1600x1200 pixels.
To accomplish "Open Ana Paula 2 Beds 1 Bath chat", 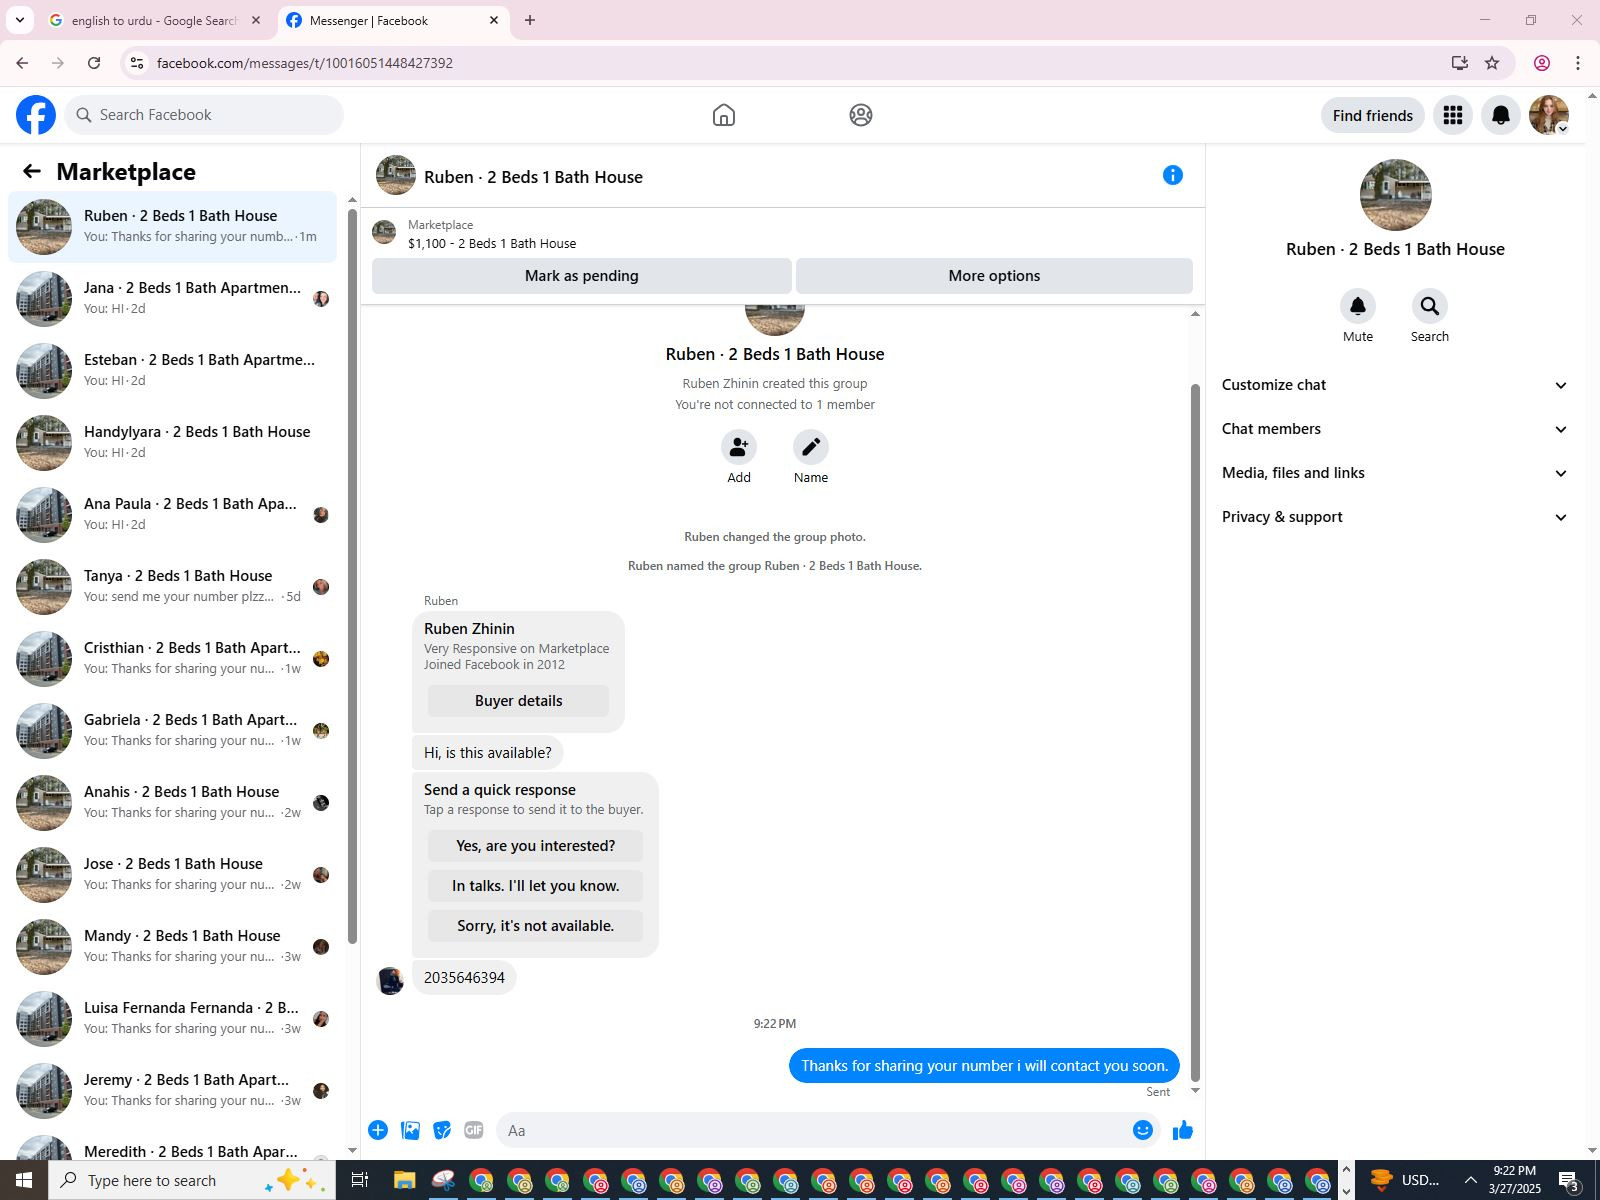I will pyautogui.click(x=172, y=514).
